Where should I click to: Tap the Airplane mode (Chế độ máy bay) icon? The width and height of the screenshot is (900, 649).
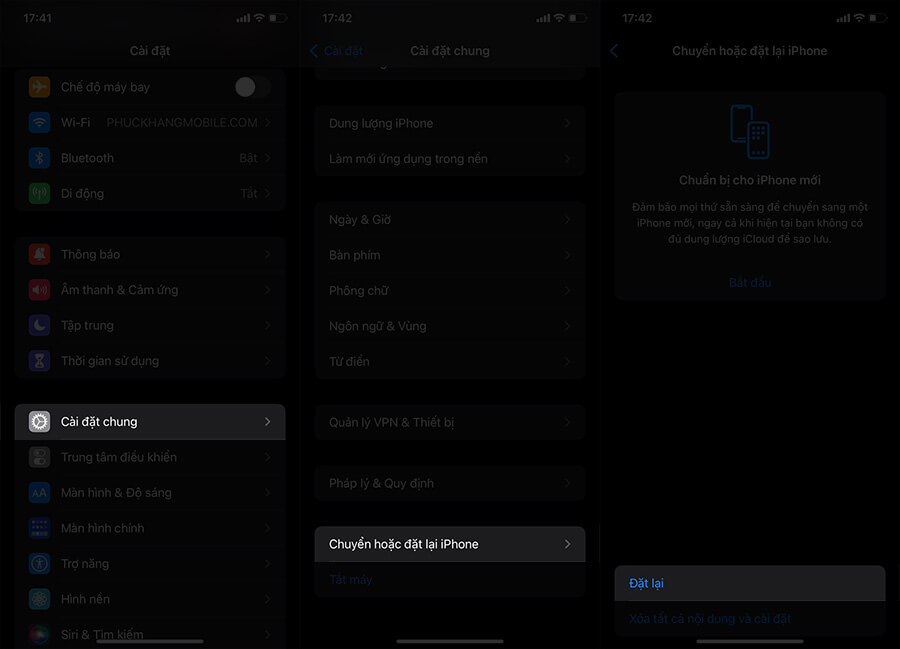(40, 87)
